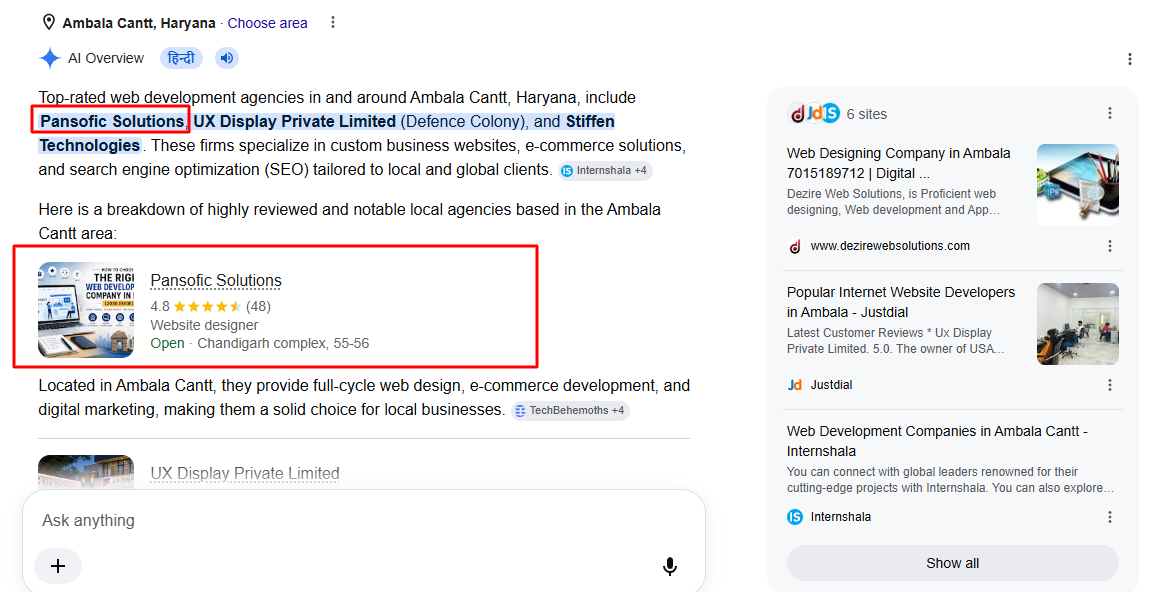
Task: Click the Pansofic Solutions listing thumbnail
Action: [x=86, y=310]
